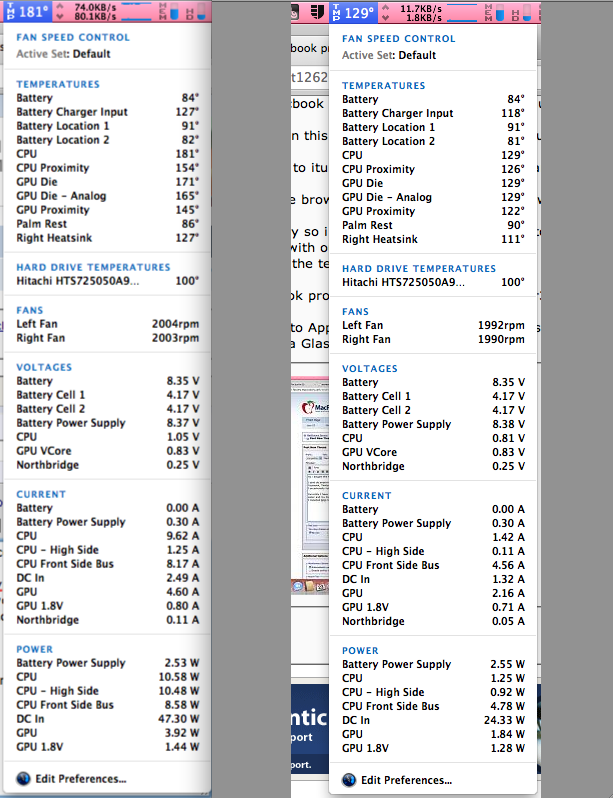Open the 129° temperature menu bar item

pos(353,12)
